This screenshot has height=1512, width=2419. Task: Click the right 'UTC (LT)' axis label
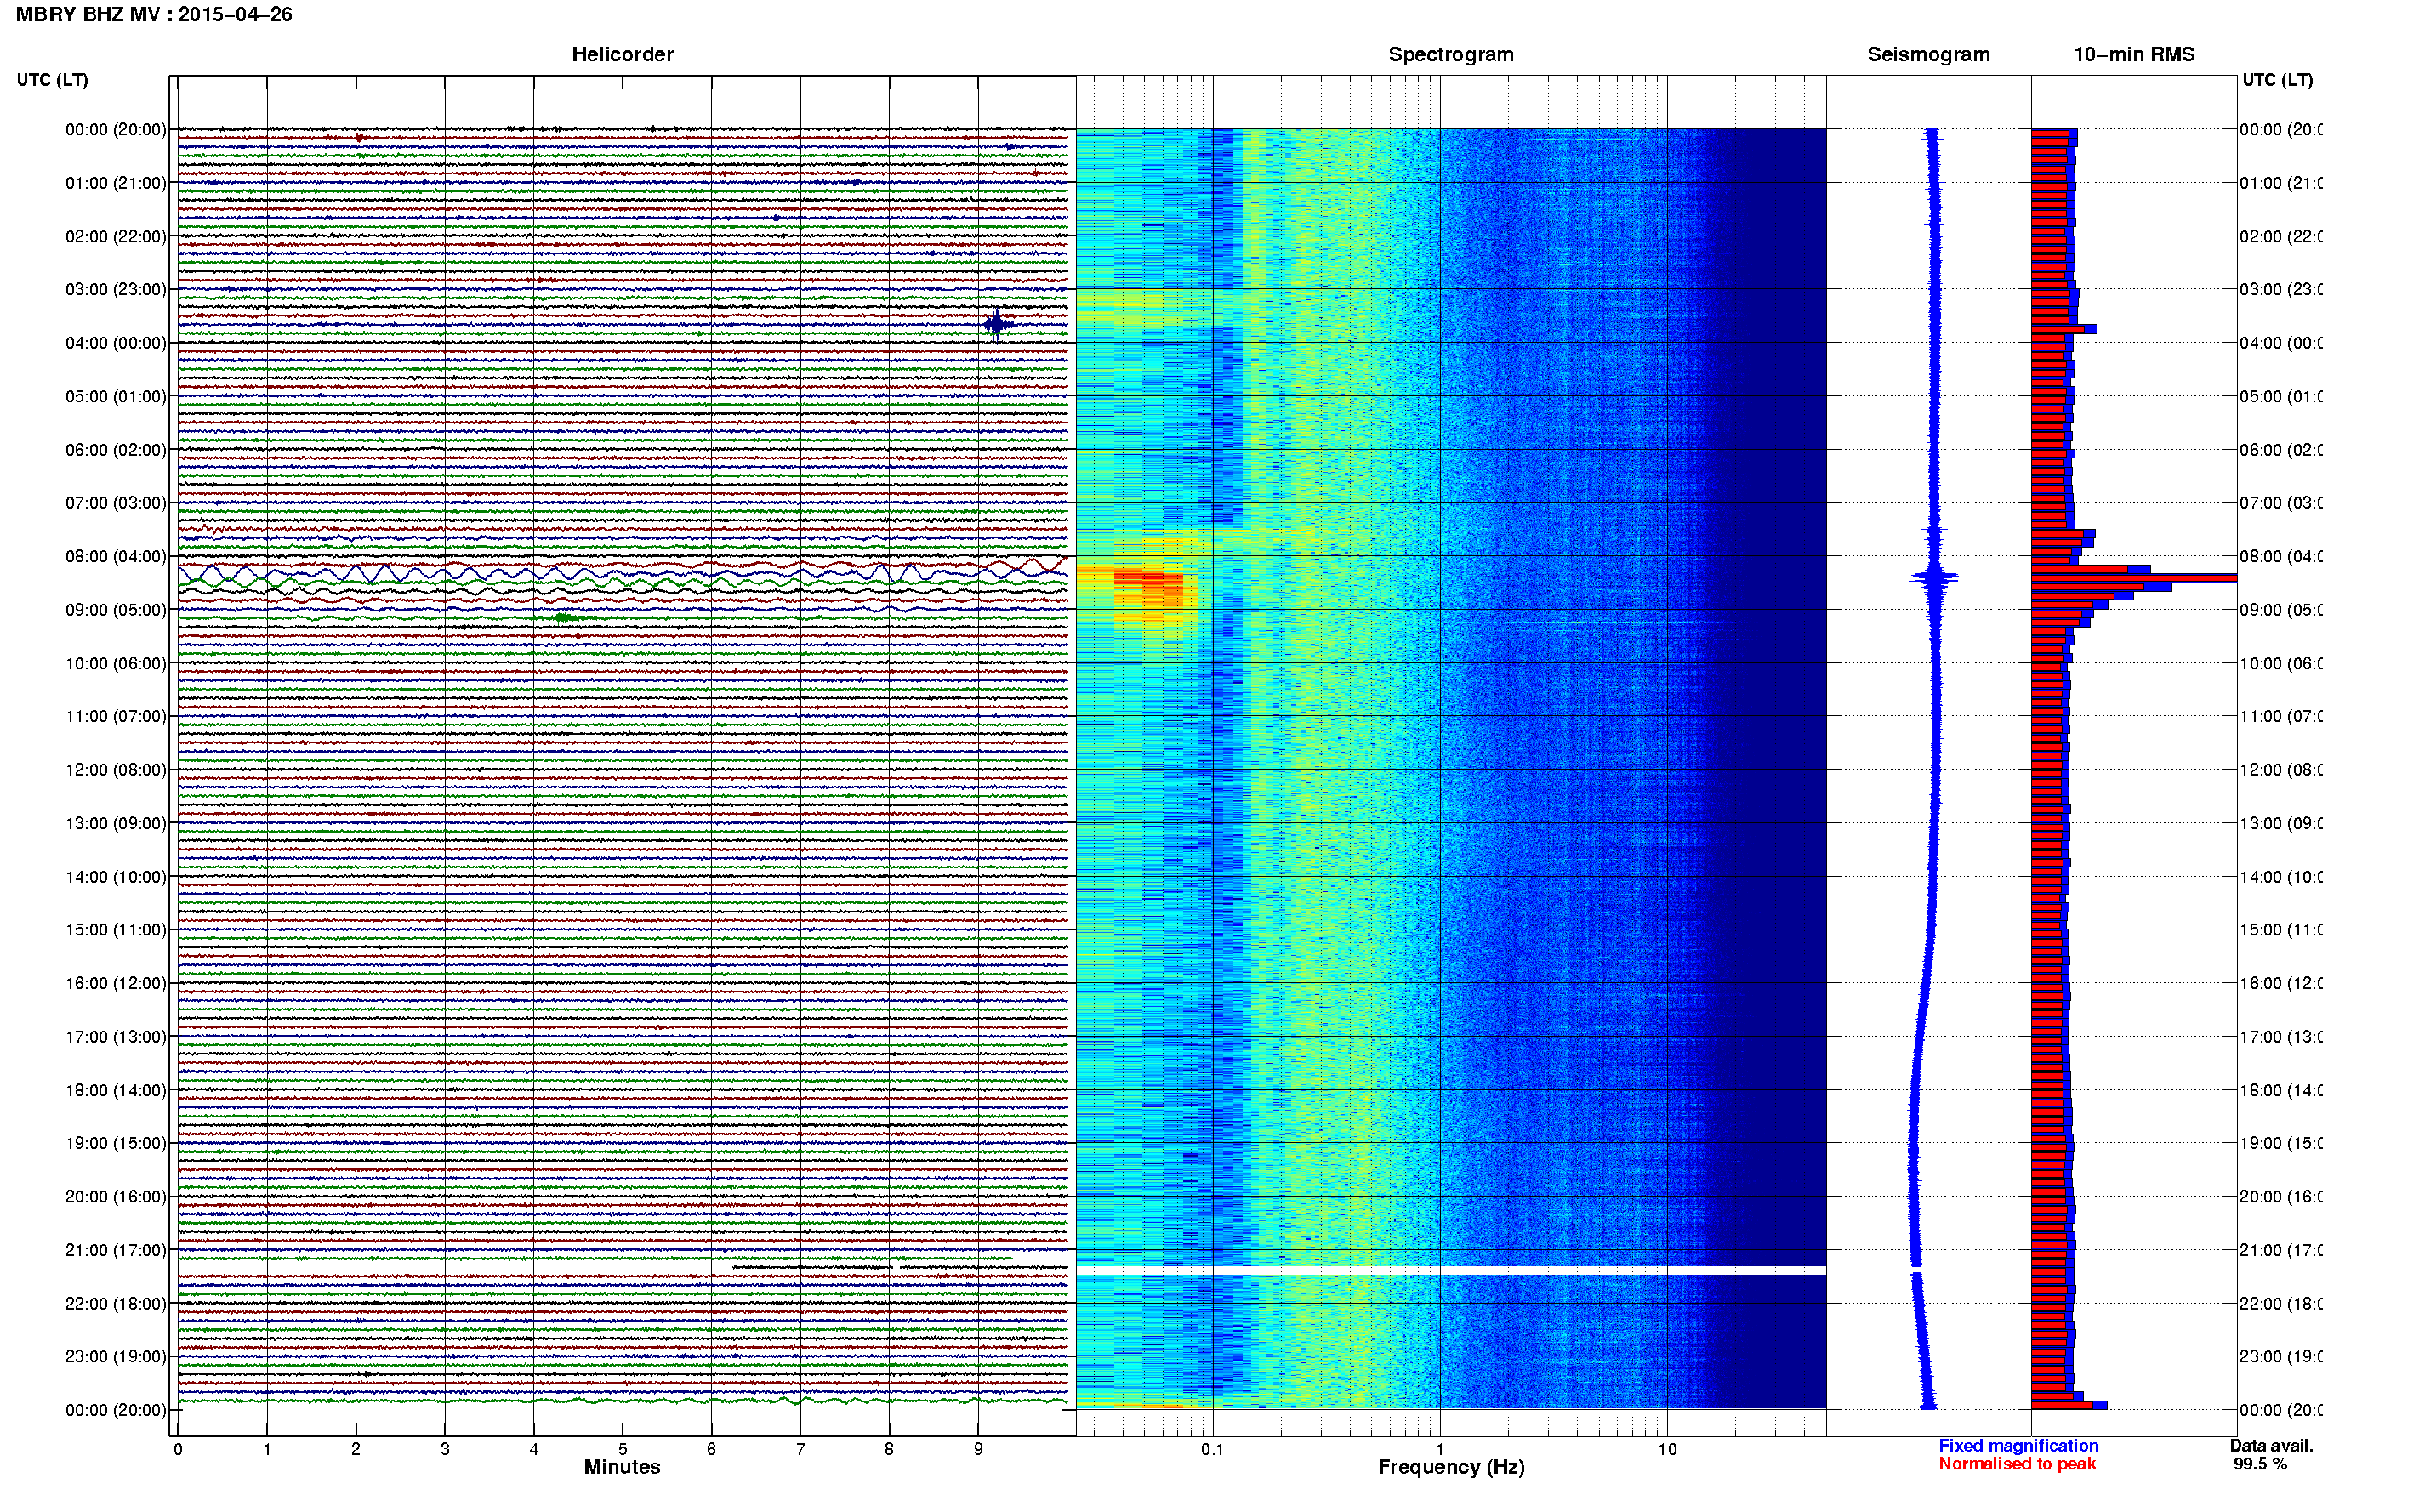coord(2277,79)
